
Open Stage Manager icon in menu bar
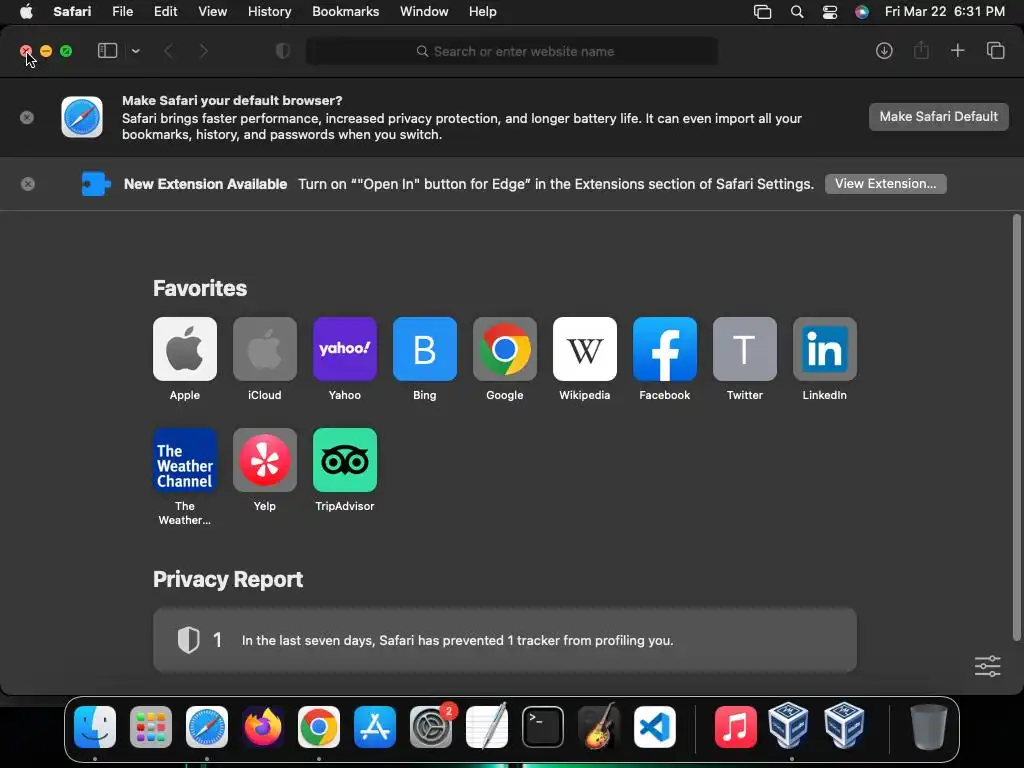click(x=762, y=12)
